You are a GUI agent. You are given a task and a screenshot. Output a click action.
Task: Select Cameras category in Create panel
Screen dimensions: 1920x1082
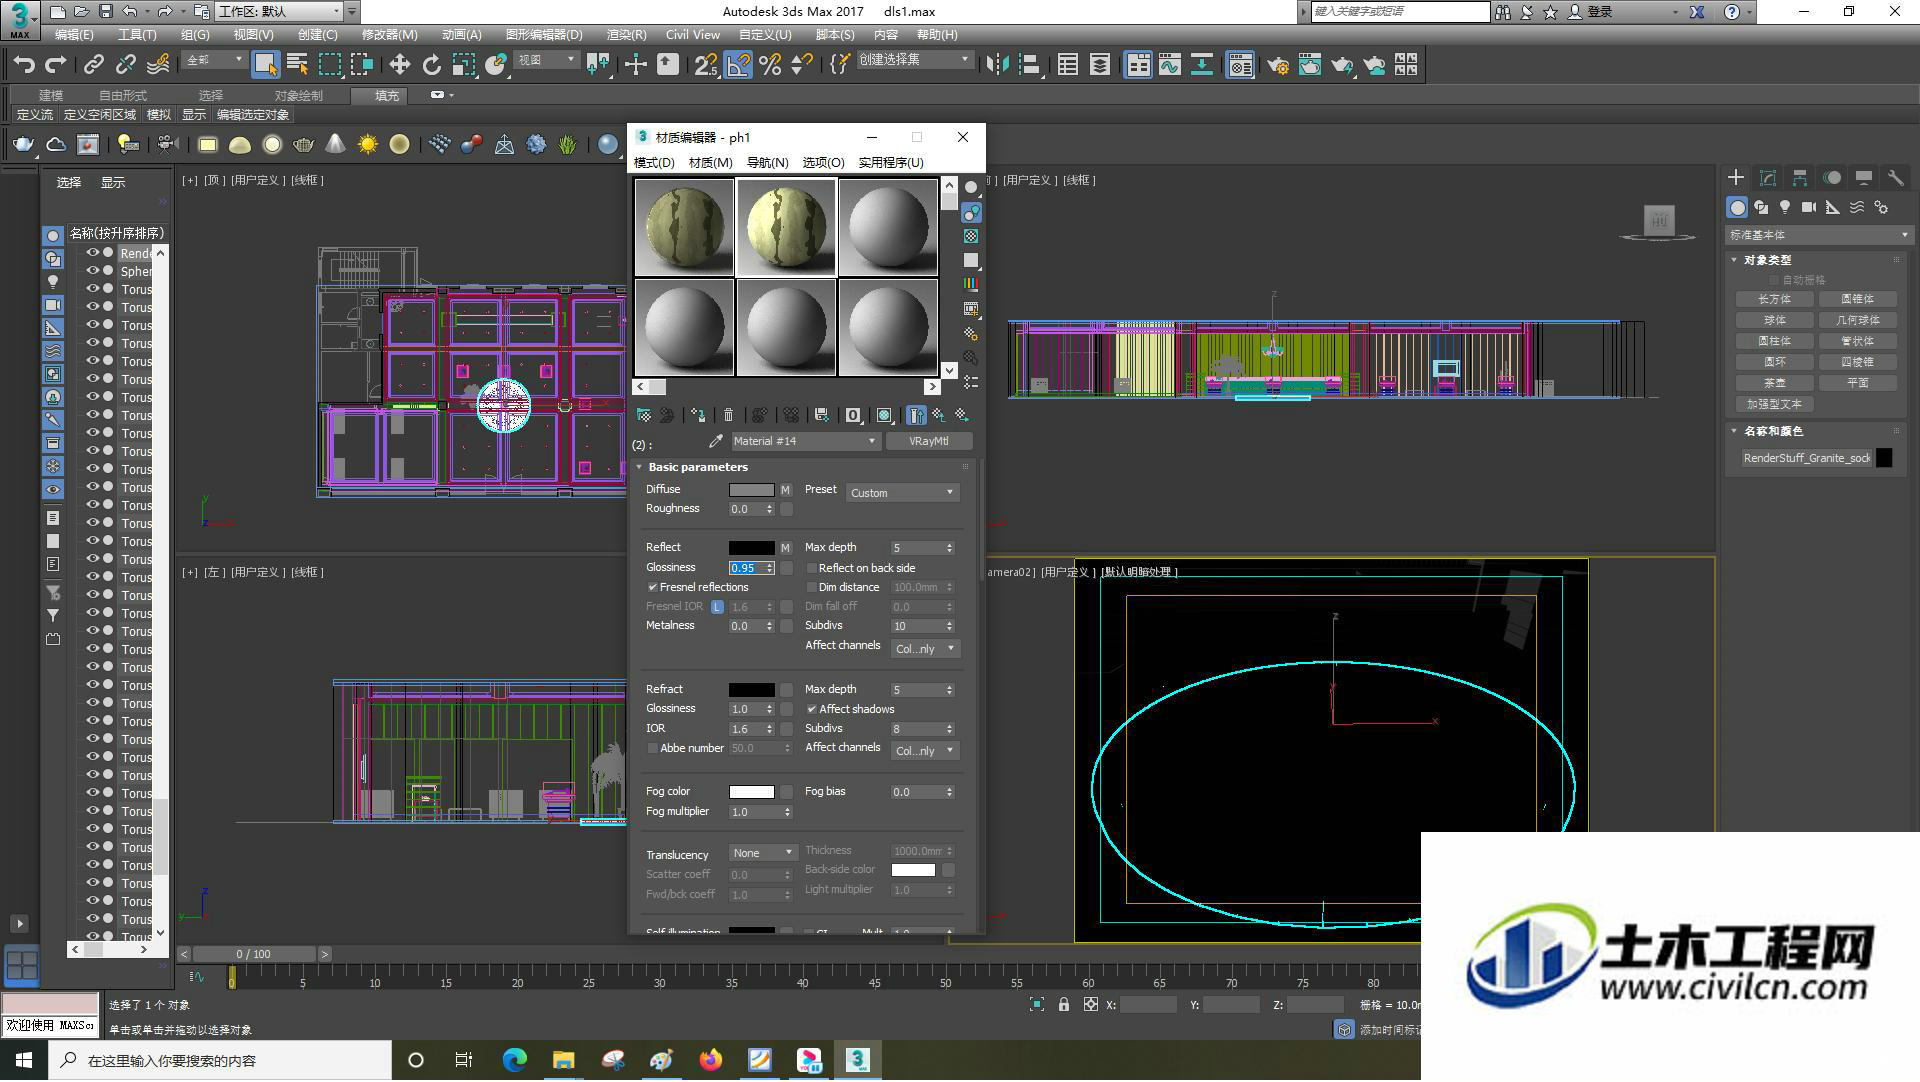point(1809,207)
